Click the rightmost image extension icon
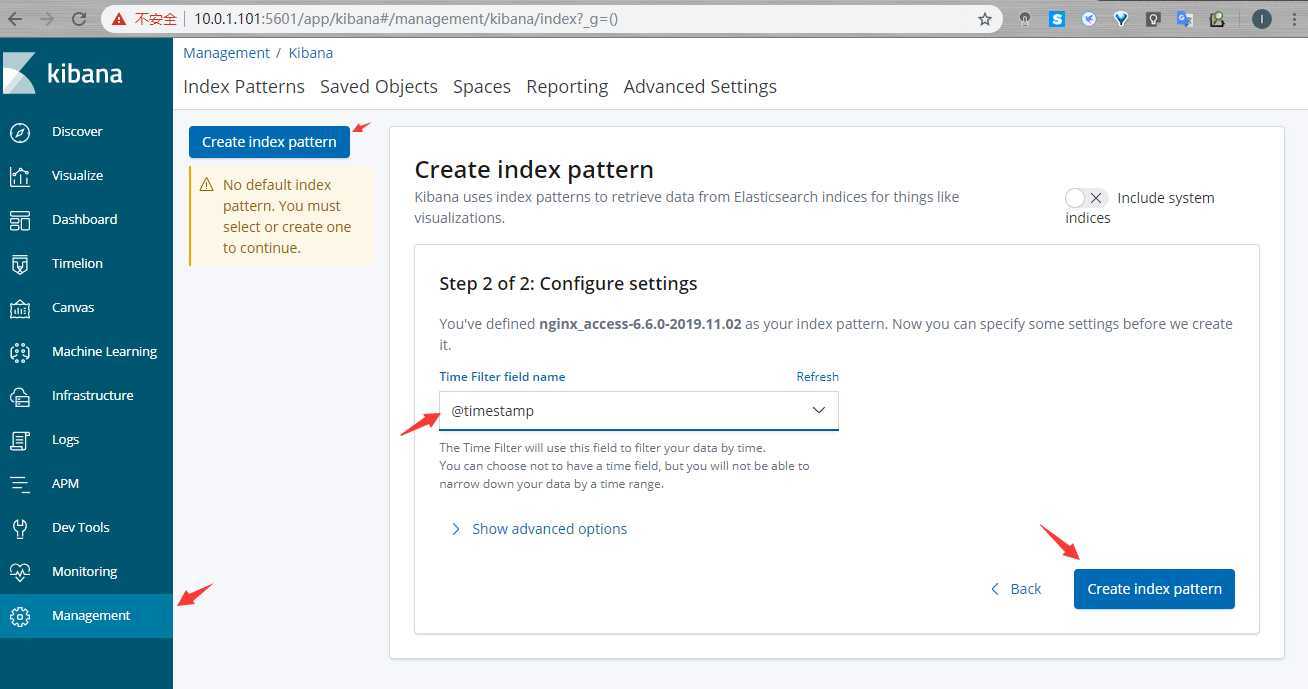Screen dimensions: 1308x689 [x=1217, y=19]
